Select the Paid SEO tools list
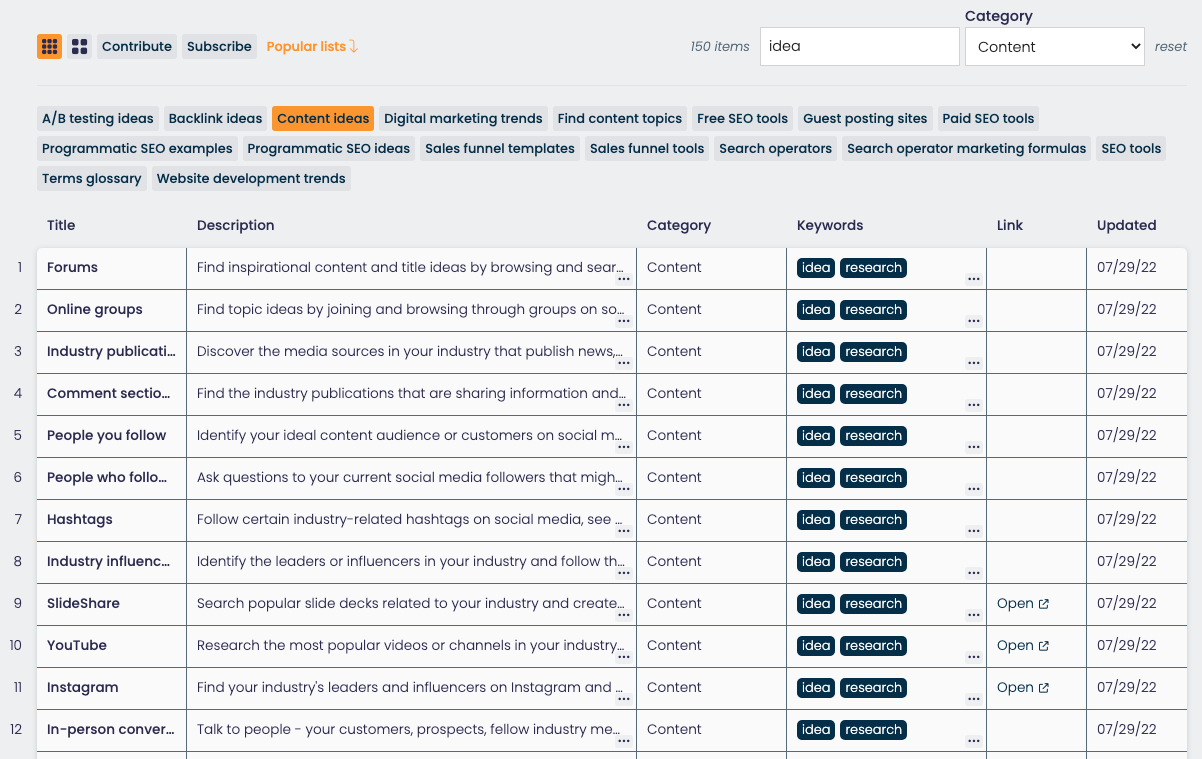 coord(988,118)
